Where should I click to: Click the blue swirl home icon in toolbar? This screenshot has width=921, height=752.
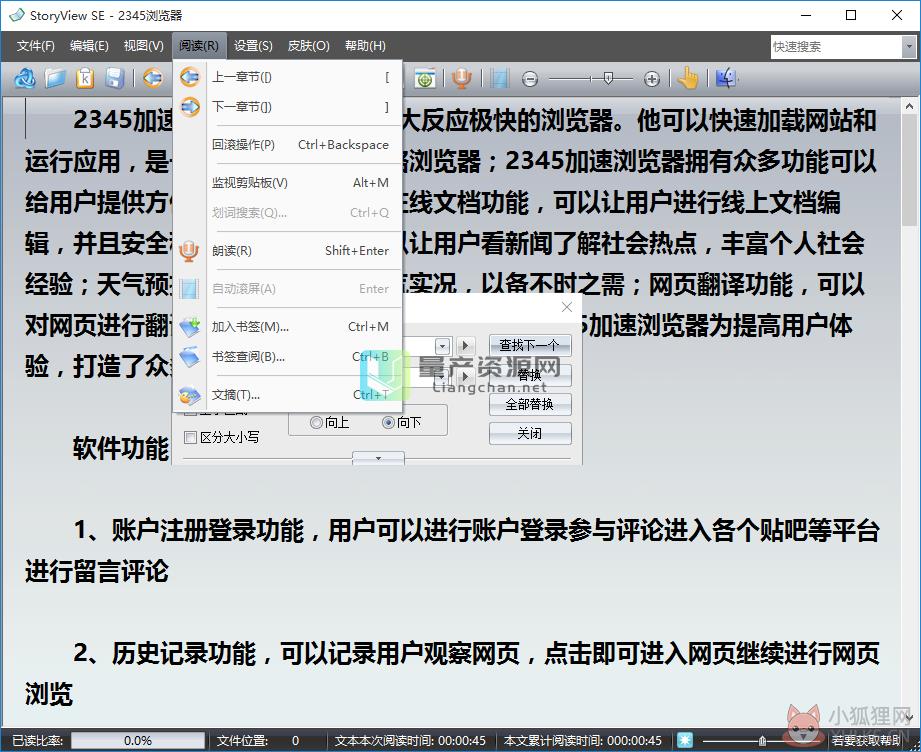pyautogui.click(x=25, y=78)
